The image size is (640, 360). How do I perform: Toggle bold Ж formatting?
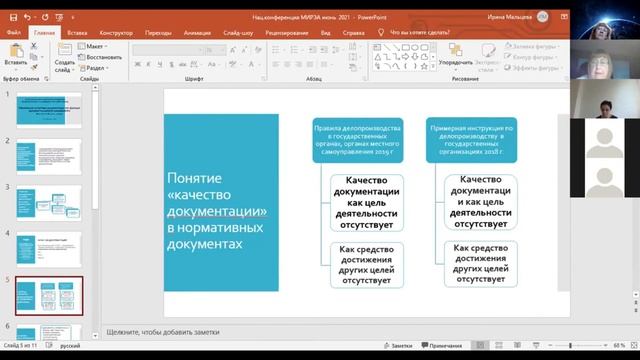(x=138, y=64)
